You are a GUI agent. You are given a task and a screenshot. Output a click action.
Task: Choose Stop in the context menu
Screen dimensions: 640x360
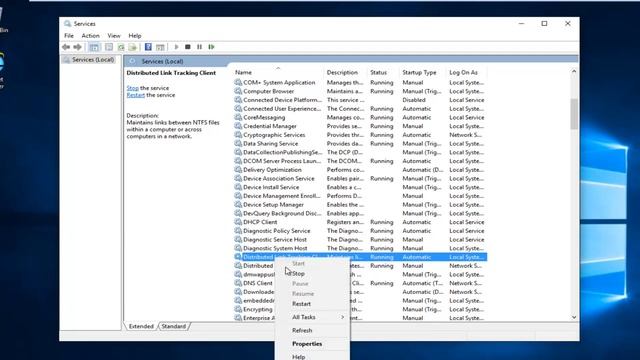coord(313,273)
